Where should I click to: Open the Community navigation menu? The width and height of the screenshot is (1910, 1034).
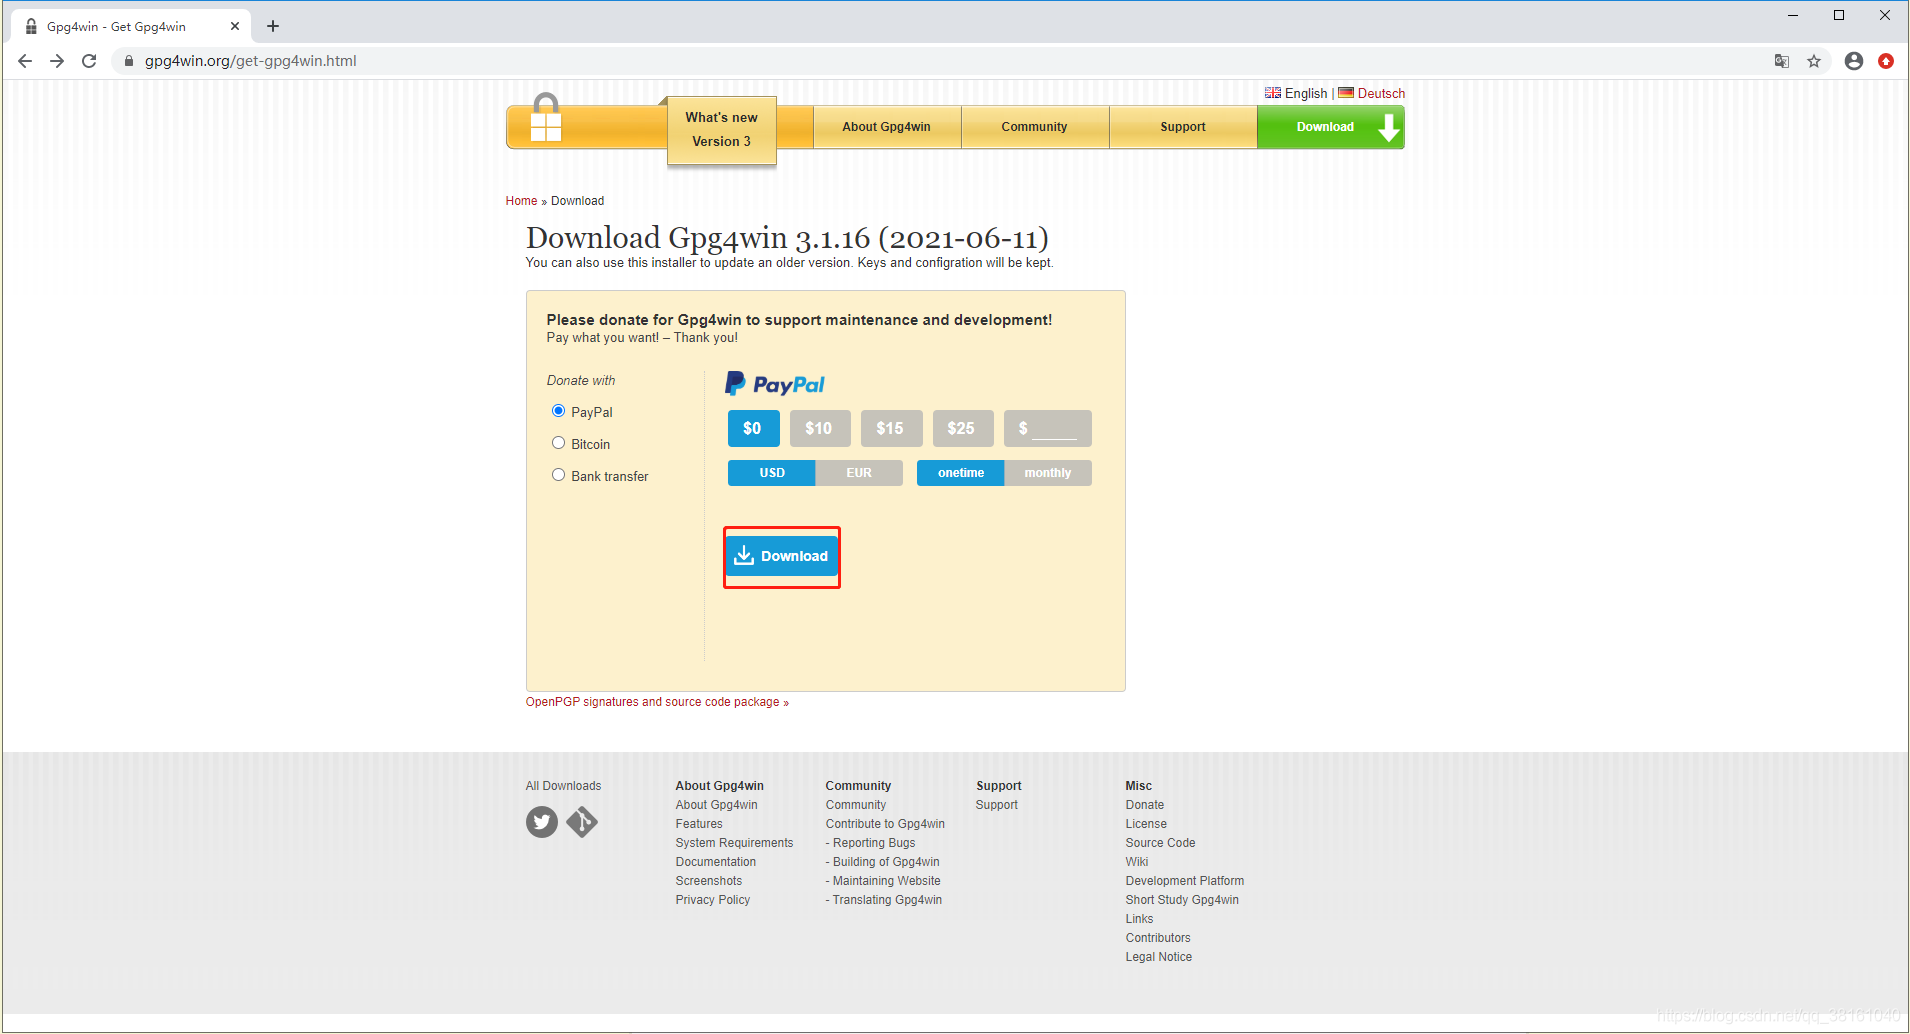pos(1034,127)
